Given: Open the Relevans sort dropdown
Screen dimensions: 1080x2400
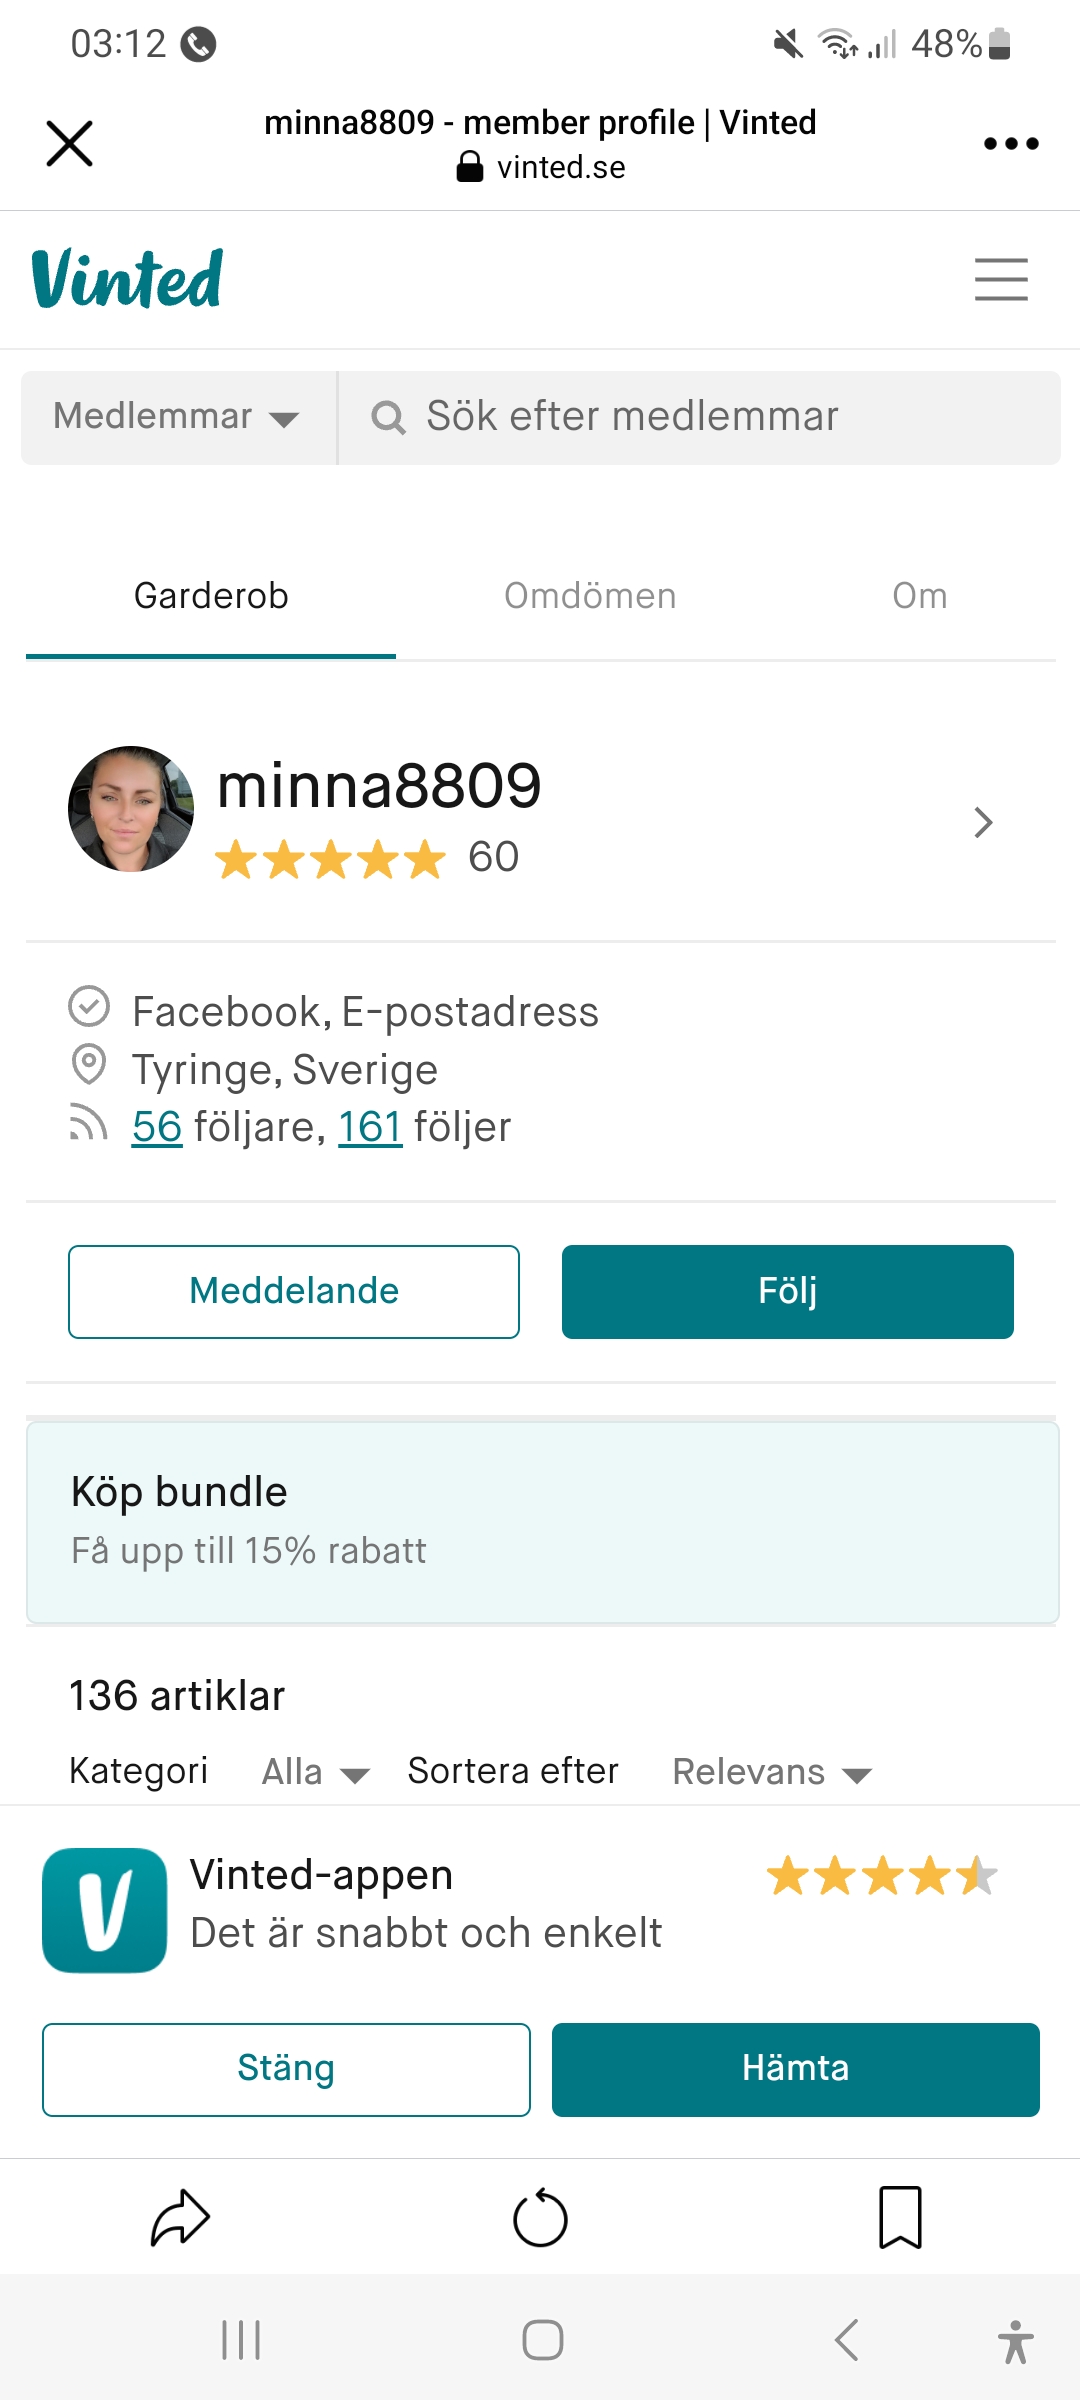Looking at the screenshot, I should coord(771,1772).
